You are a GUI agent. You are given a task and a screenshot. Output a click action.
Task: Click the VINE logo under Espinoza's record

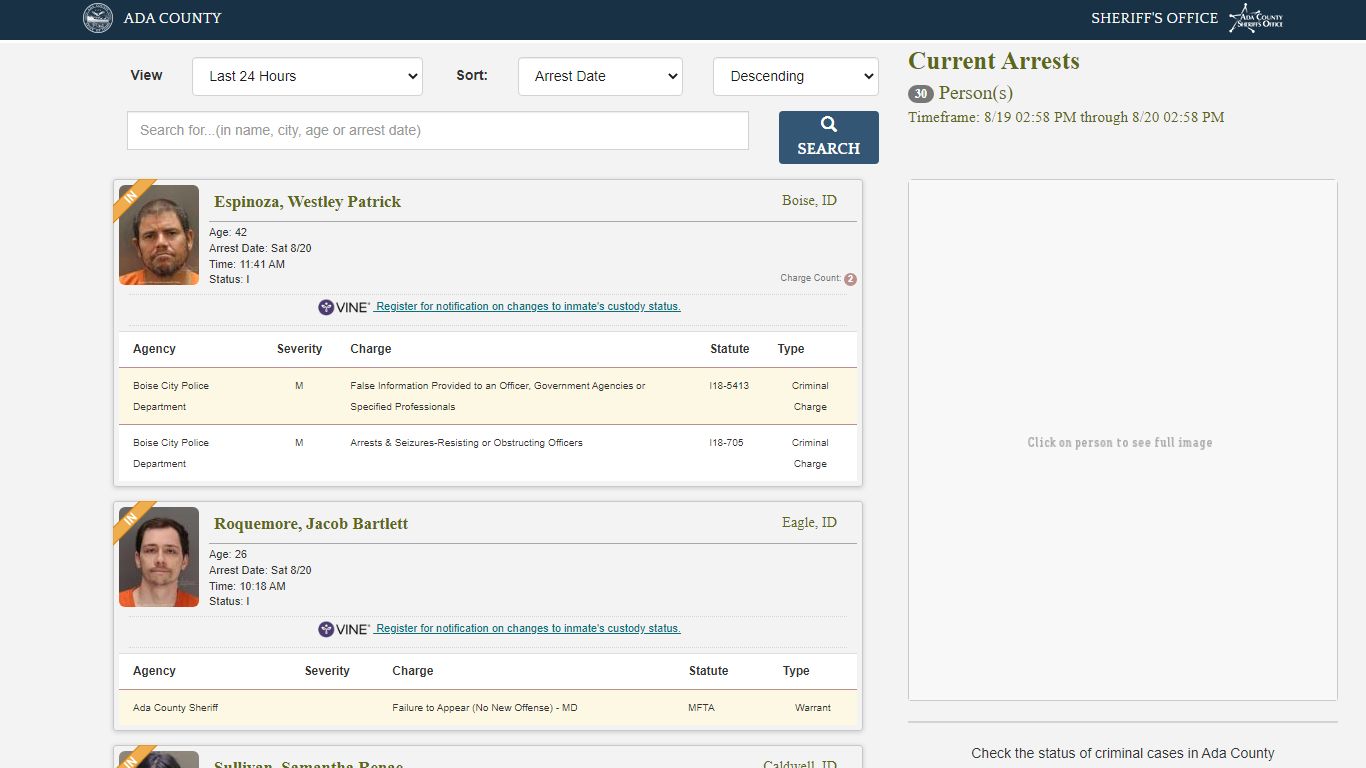344,307
